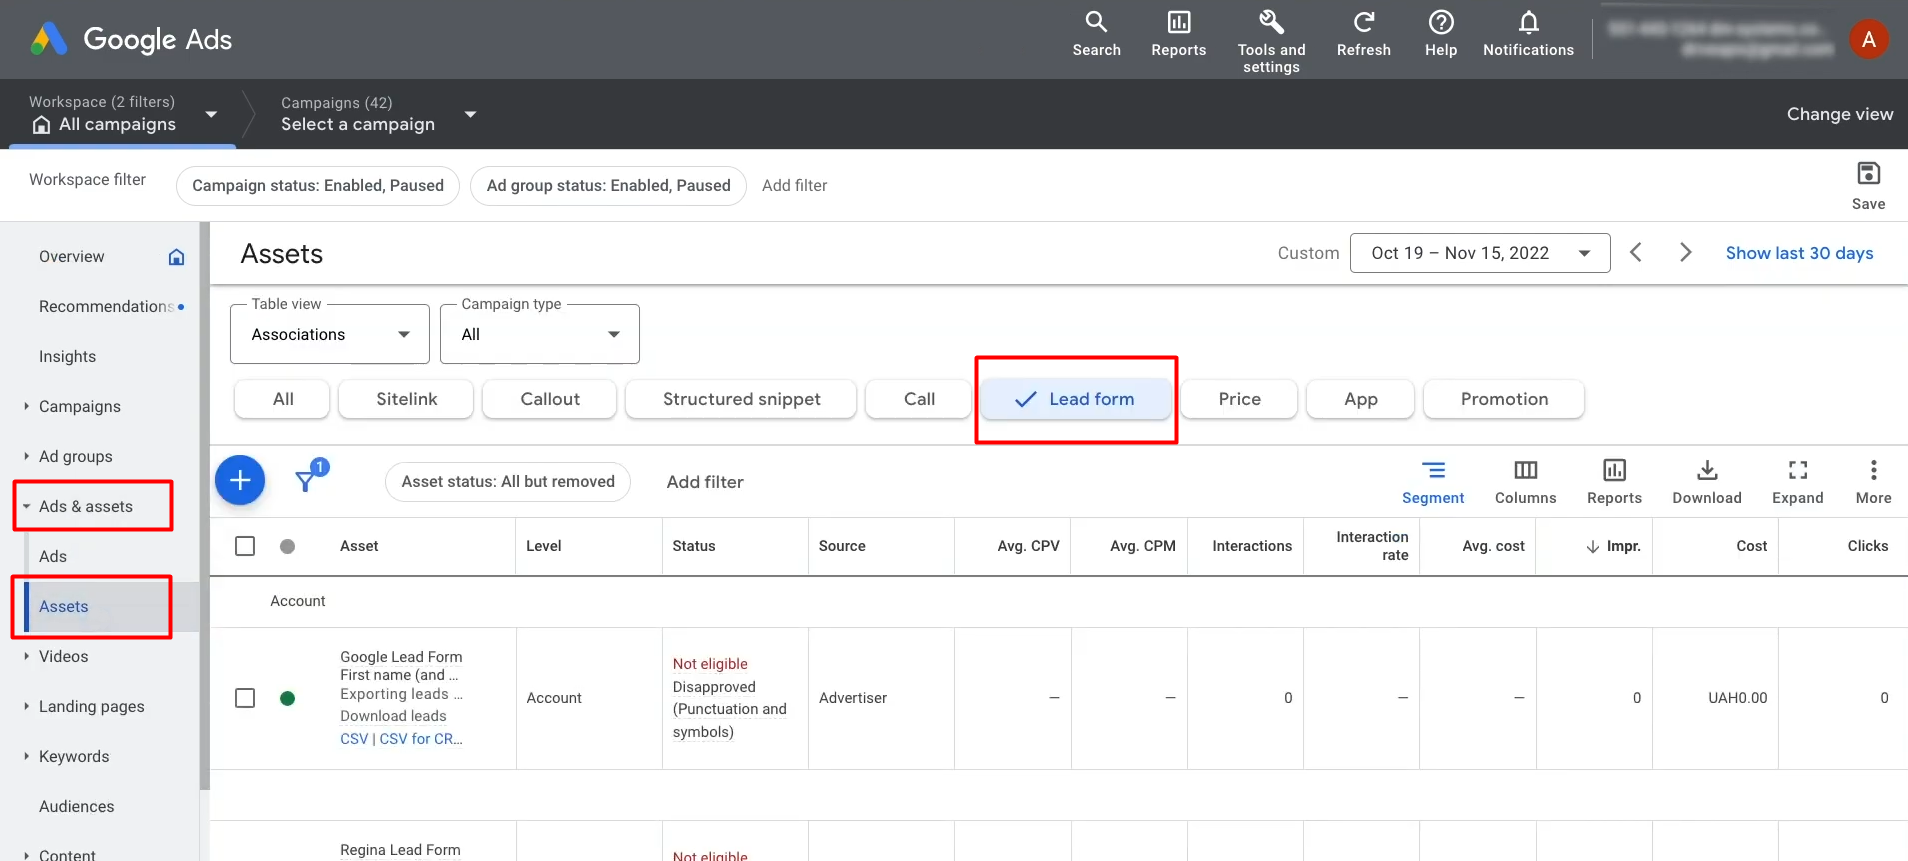Expand Landing pages in sidebar
The height and width of the screenshot is (861, 1908).
pyautogui.click(x=26, y=706)
